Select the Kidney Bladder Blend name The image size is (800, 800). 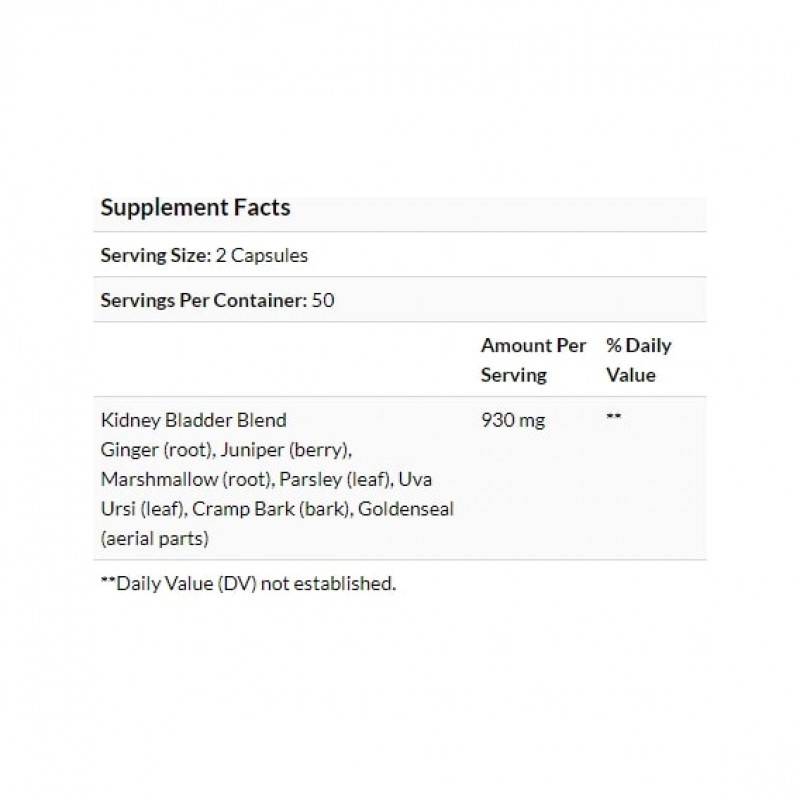coord(194,419)
